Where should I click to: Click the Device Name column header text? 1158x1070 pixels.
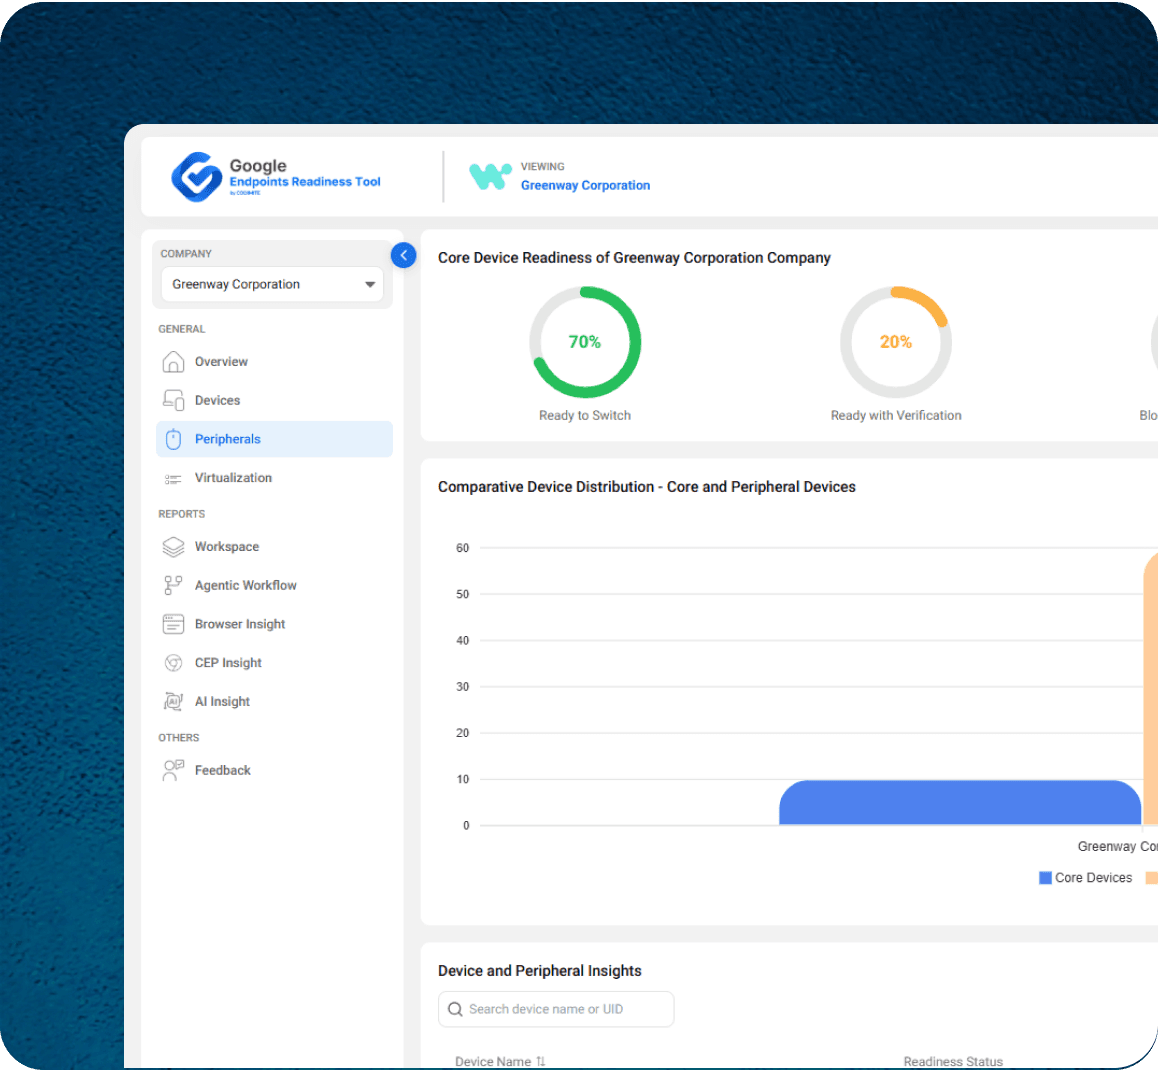[x=493, y=1061]
